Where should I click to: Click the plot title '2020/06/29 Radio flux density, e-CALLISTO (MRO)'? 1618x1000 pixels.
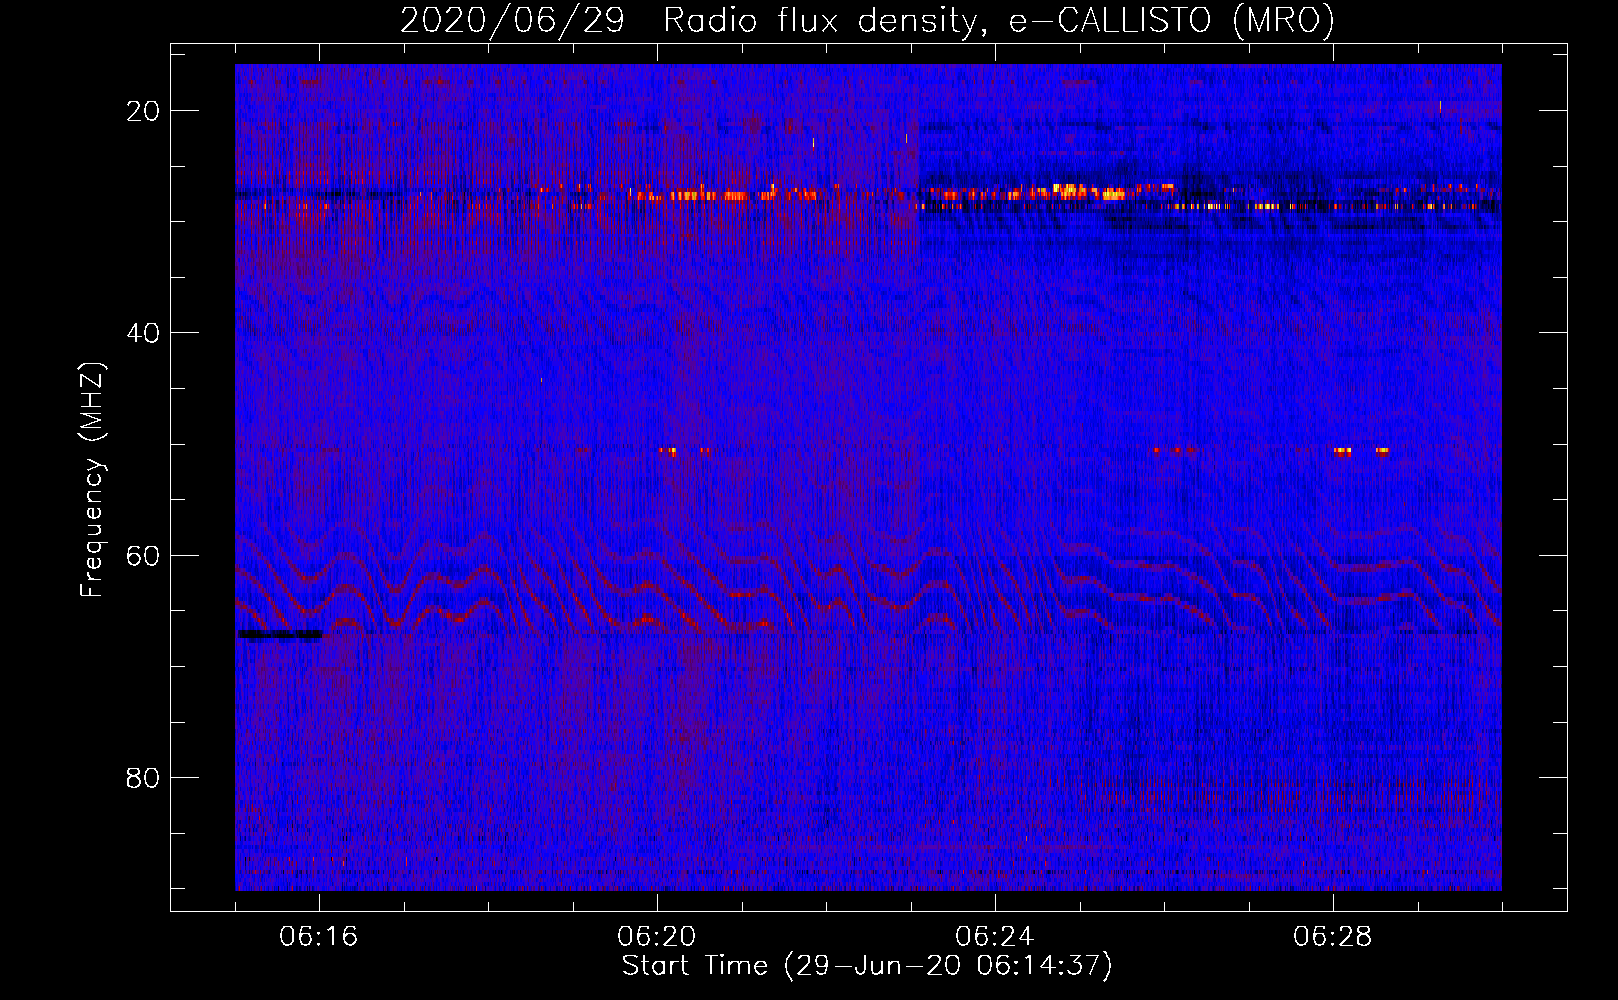click(867, 21)
